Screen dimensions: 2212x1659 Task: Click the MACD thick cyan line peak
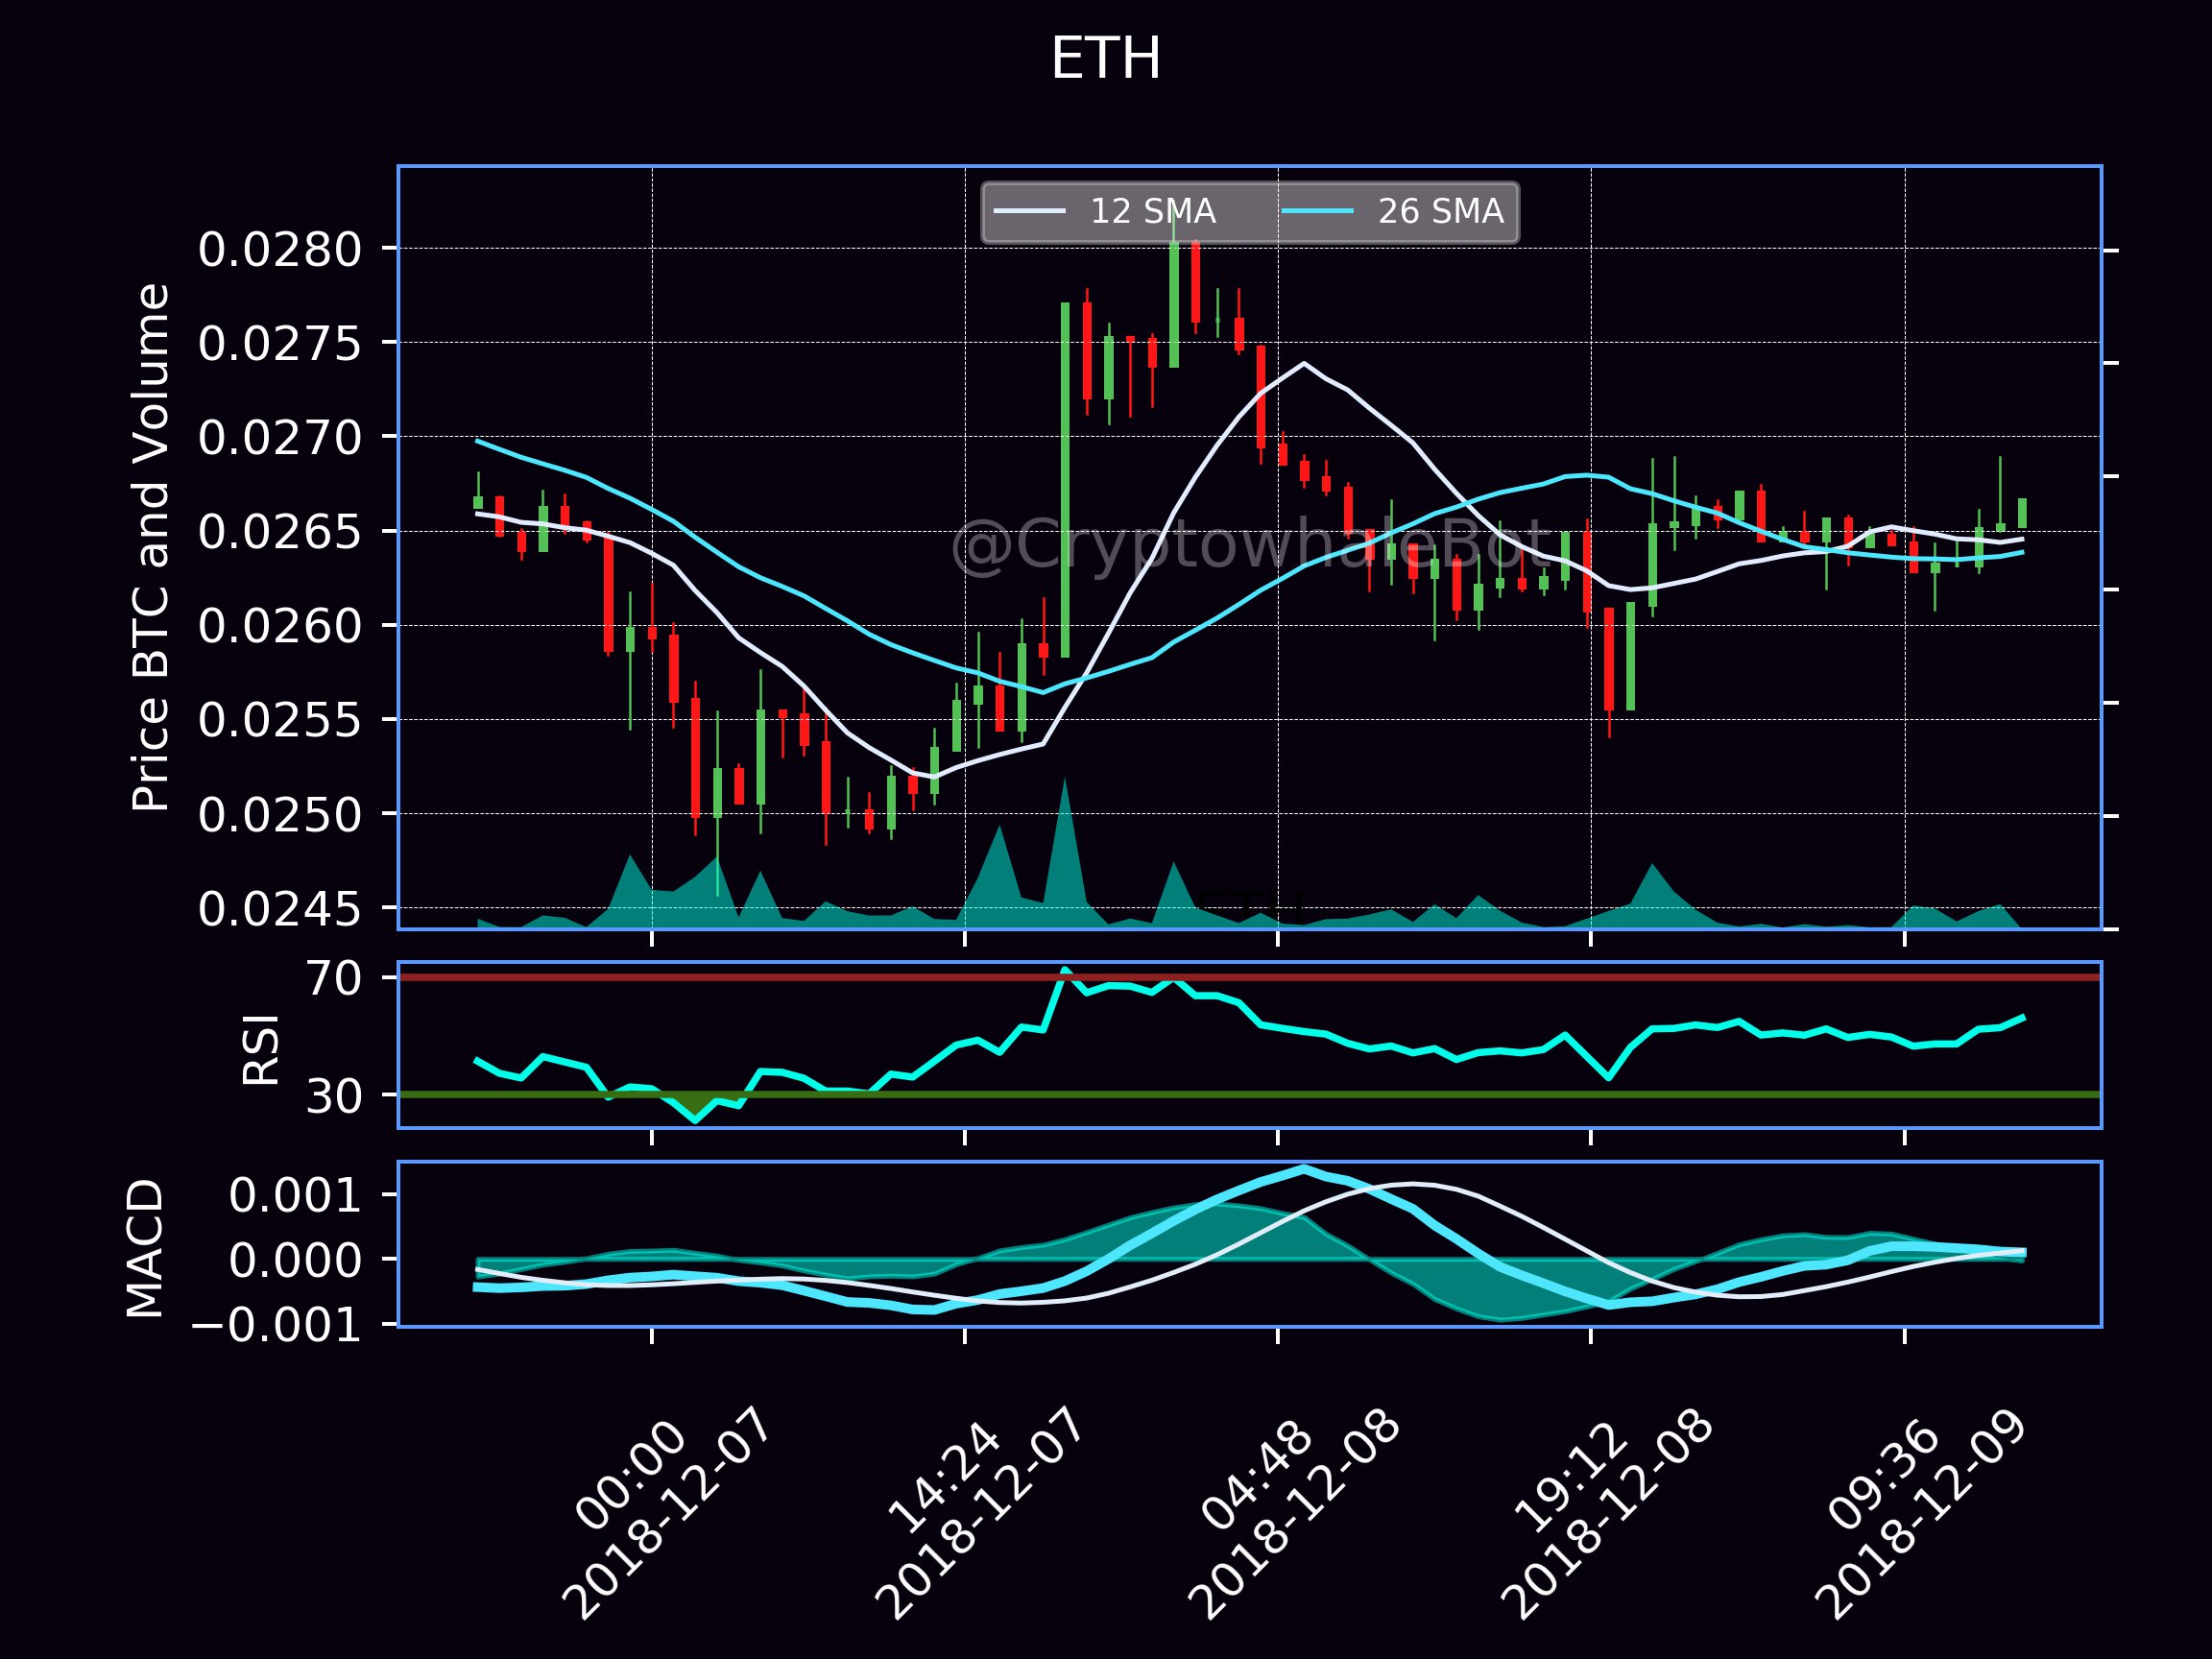click(1304, 1168)
